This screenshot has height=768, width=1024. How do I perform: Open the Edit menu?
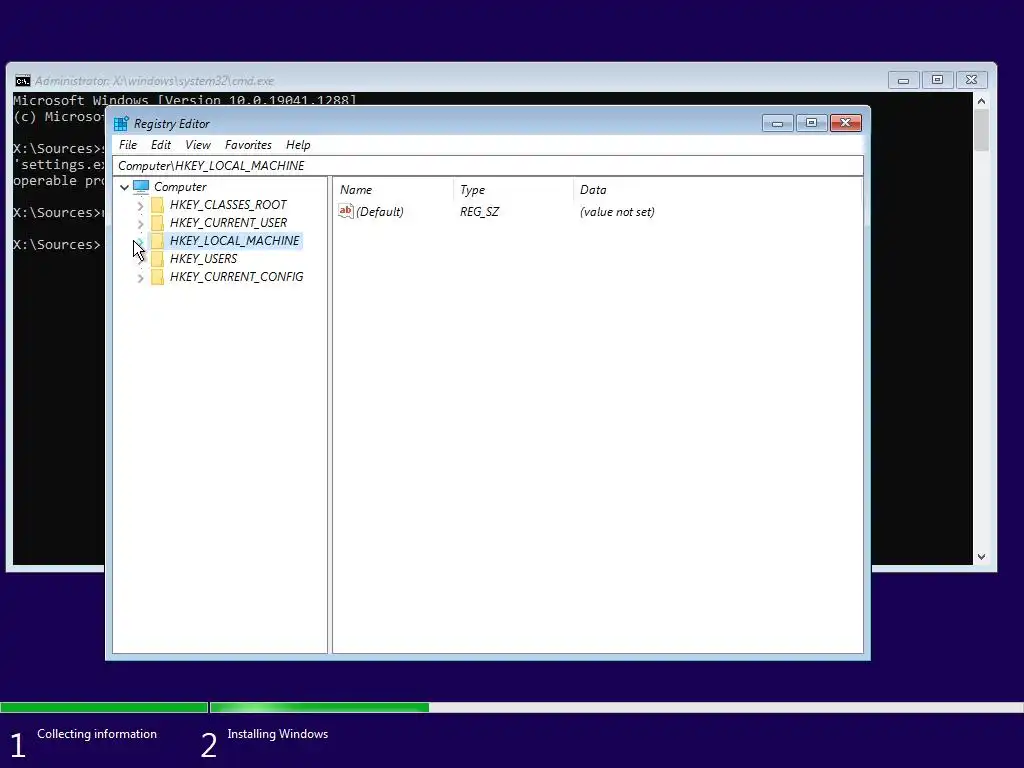click(x=161, y=145)
